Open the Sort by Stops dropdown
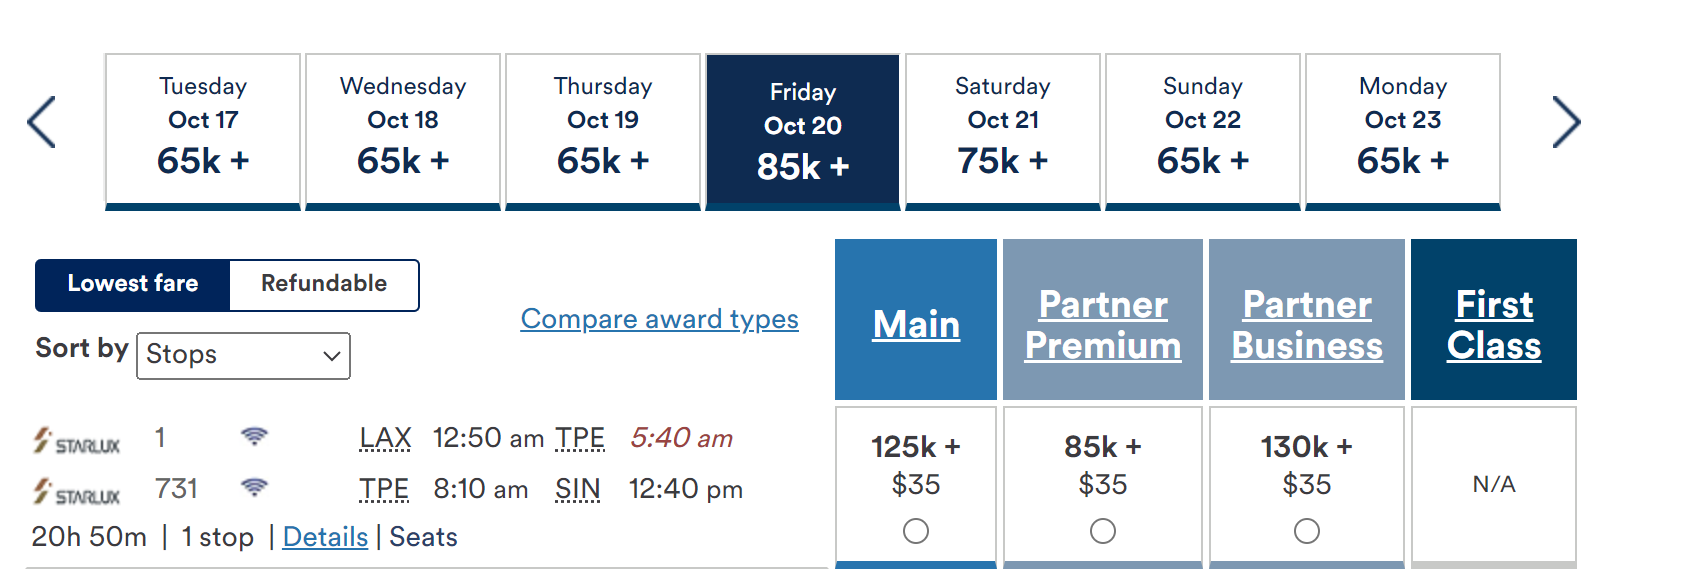 (243, 356)
